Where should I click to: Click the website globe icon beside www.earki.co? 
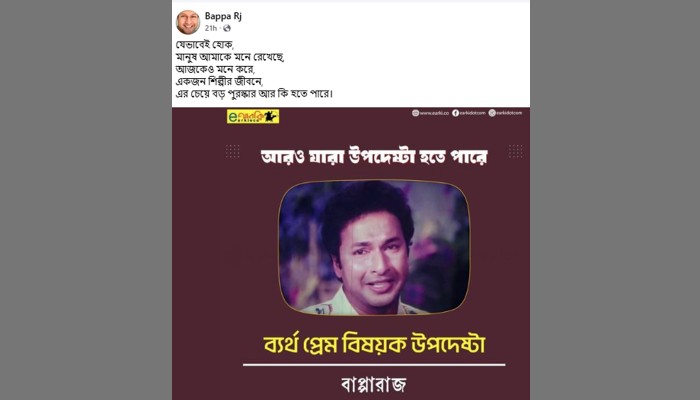415,113
